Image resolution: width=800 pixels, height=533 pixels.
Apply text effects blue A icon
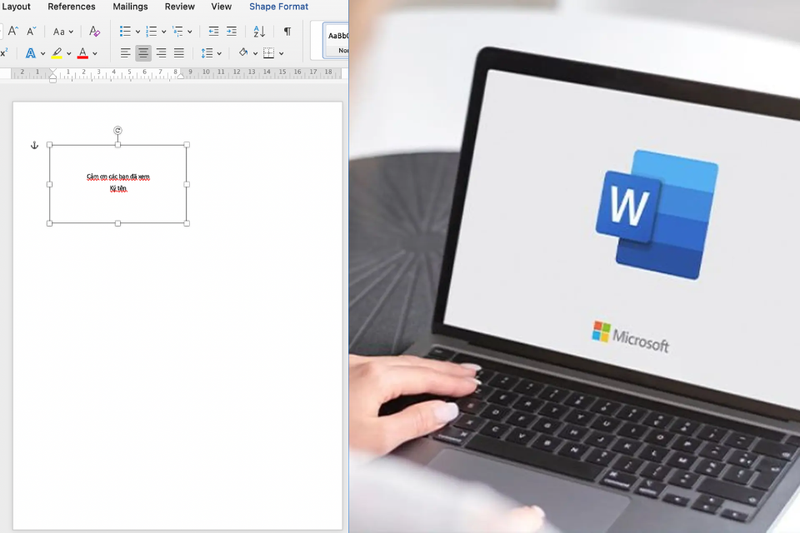coord(31,53)
